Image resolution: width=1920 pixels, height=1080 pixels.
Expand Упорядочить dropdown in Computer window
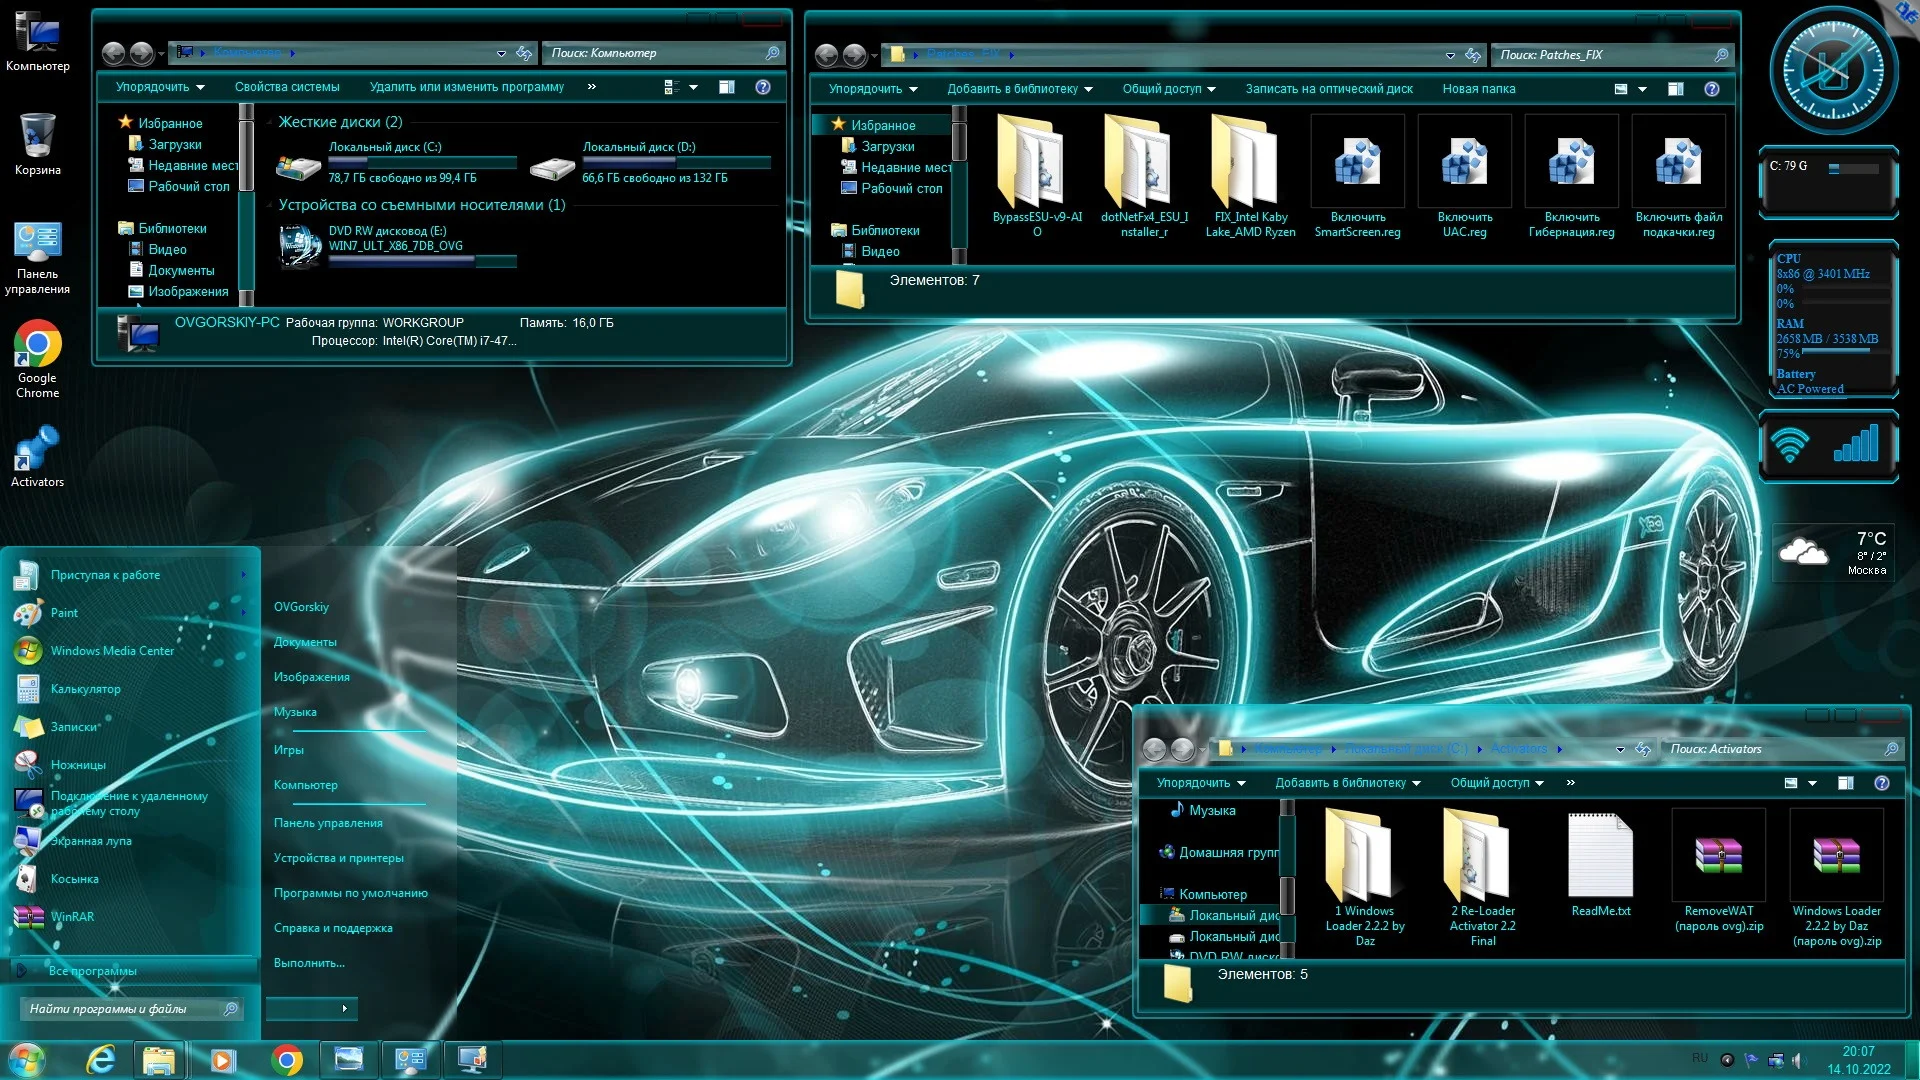point(160,87)
